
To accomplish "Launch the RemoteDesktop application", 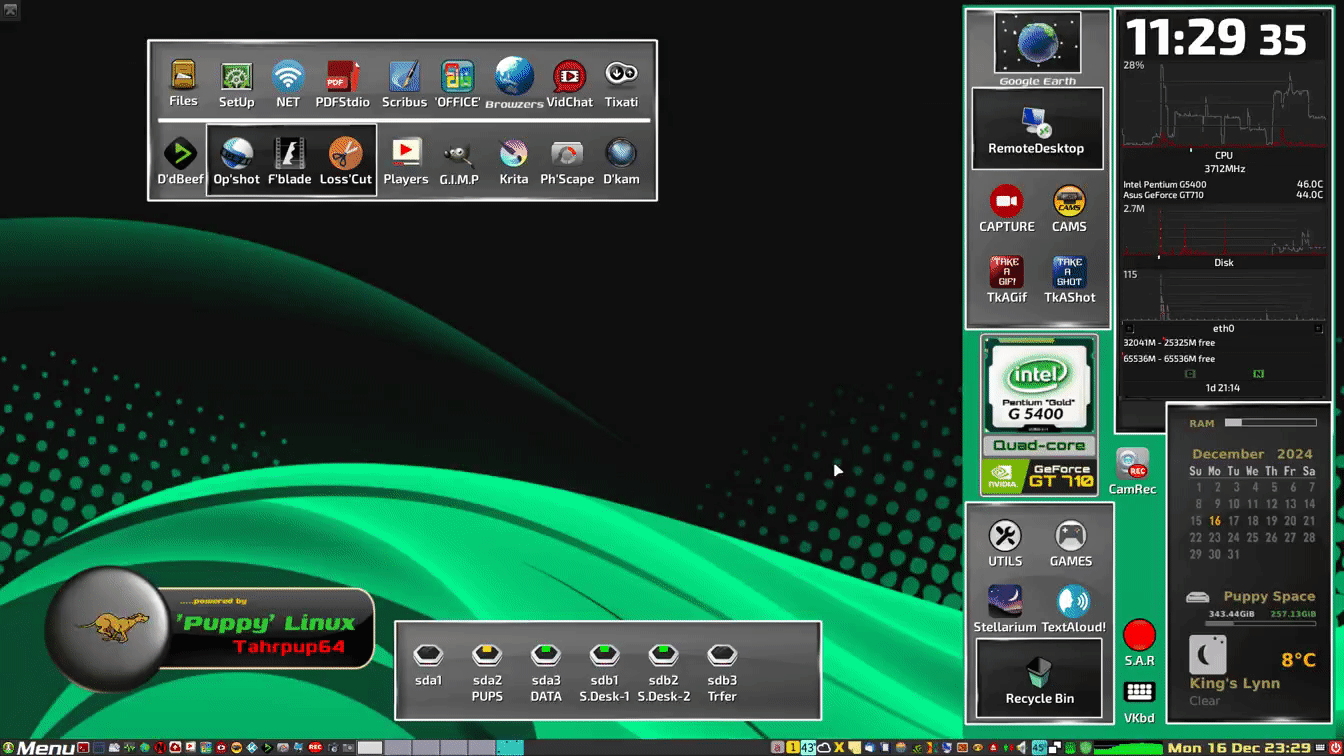I will coord(1037,129).
